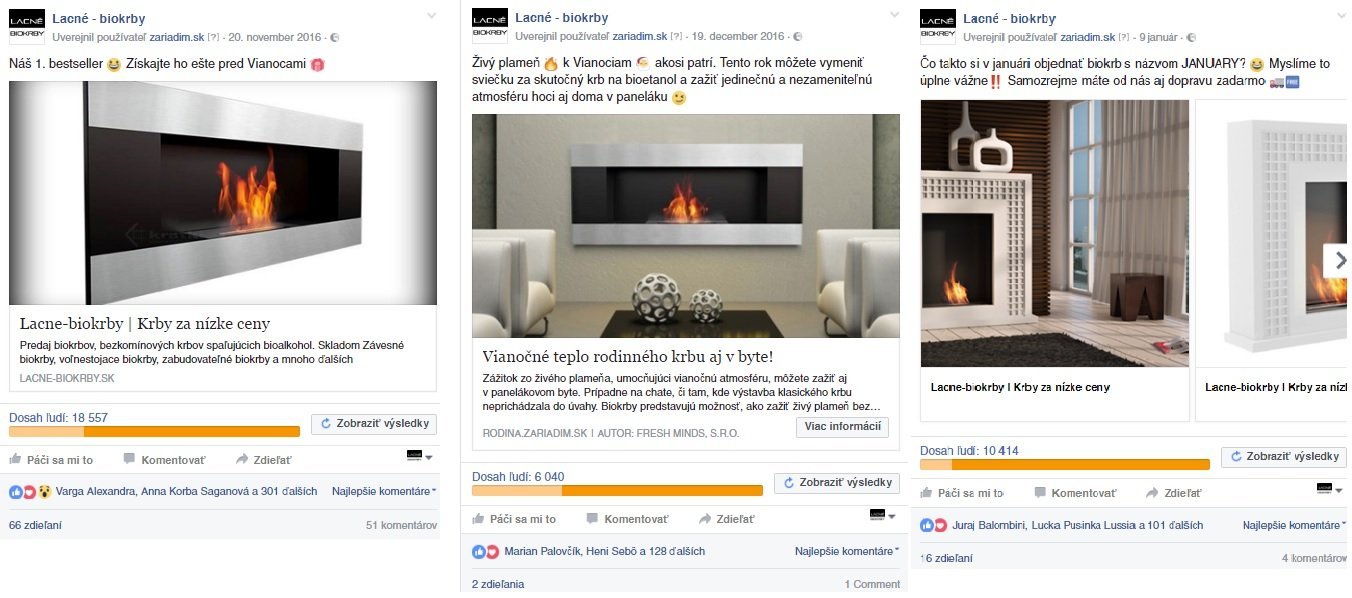Click Zobraziť výsledky in the January post

coord(1284,456)
